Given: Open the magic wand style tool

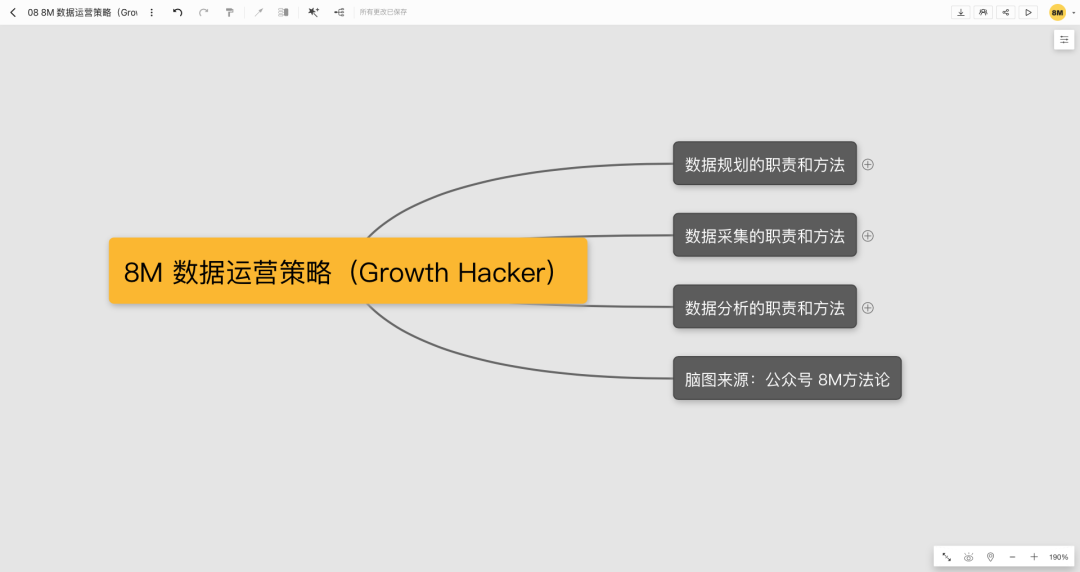Looking at the screenshot, I should point(313,12).
